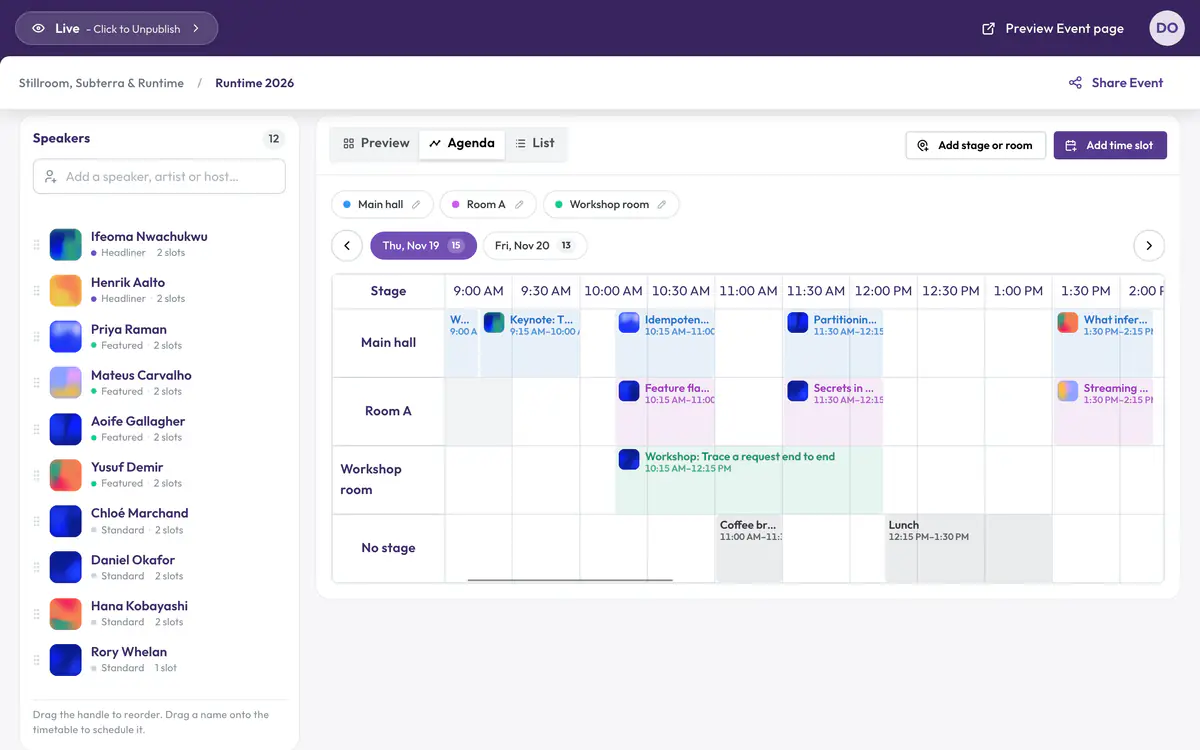Select the Thu, Nov 19 day tab
Viewport: 1200px width, 750px height.
(x=423, y=245)
